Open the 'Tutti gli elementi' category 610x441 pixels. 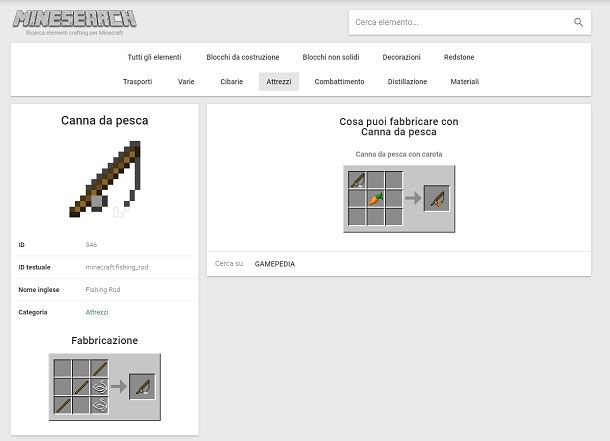click(x=154, y=57)
